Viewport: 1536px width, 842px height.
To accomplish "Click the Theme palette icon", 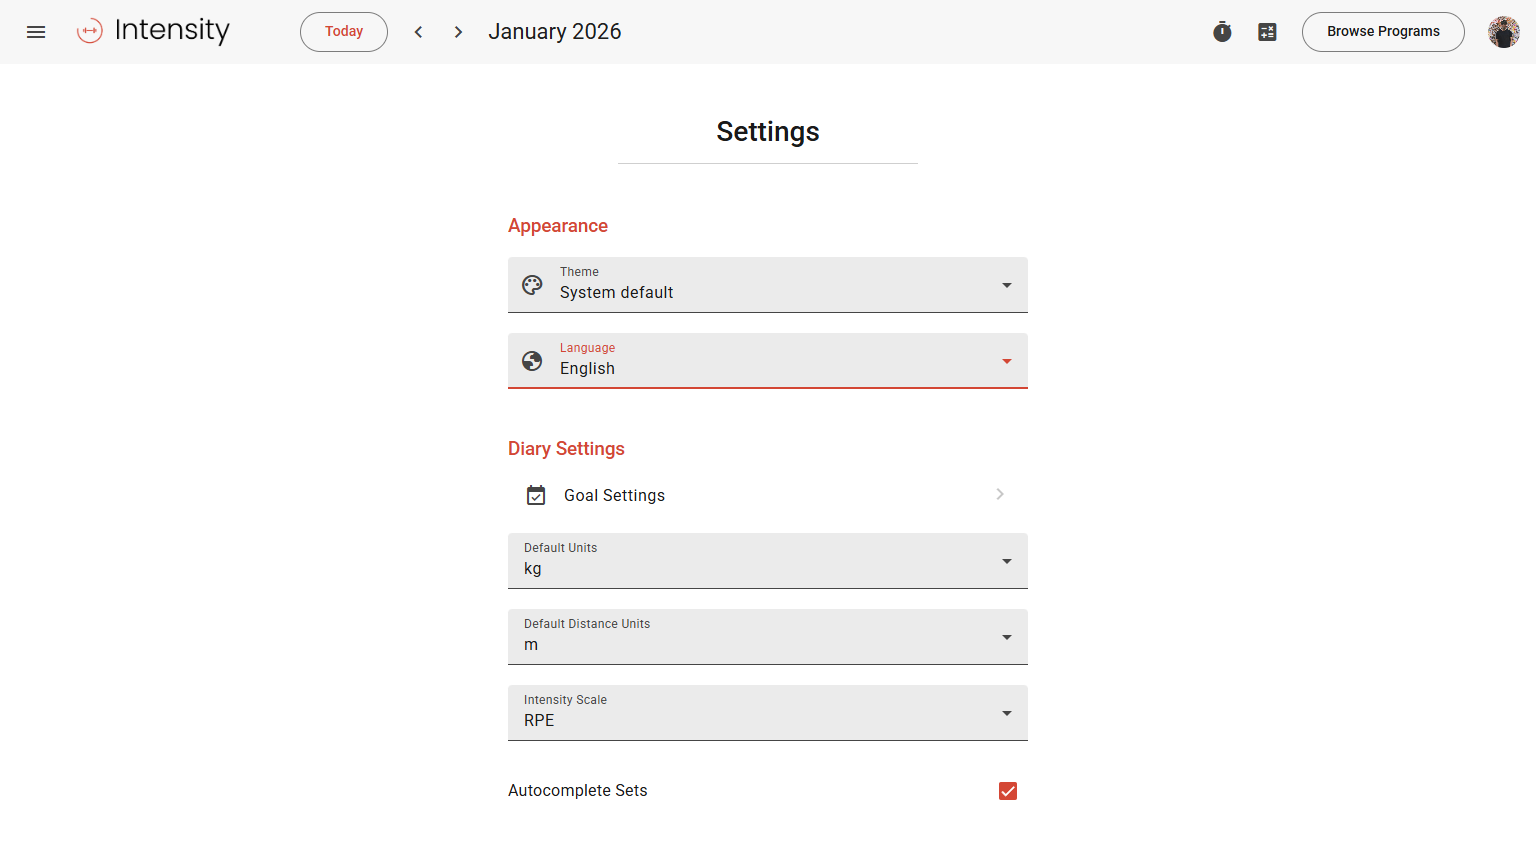I will (533, 285).
